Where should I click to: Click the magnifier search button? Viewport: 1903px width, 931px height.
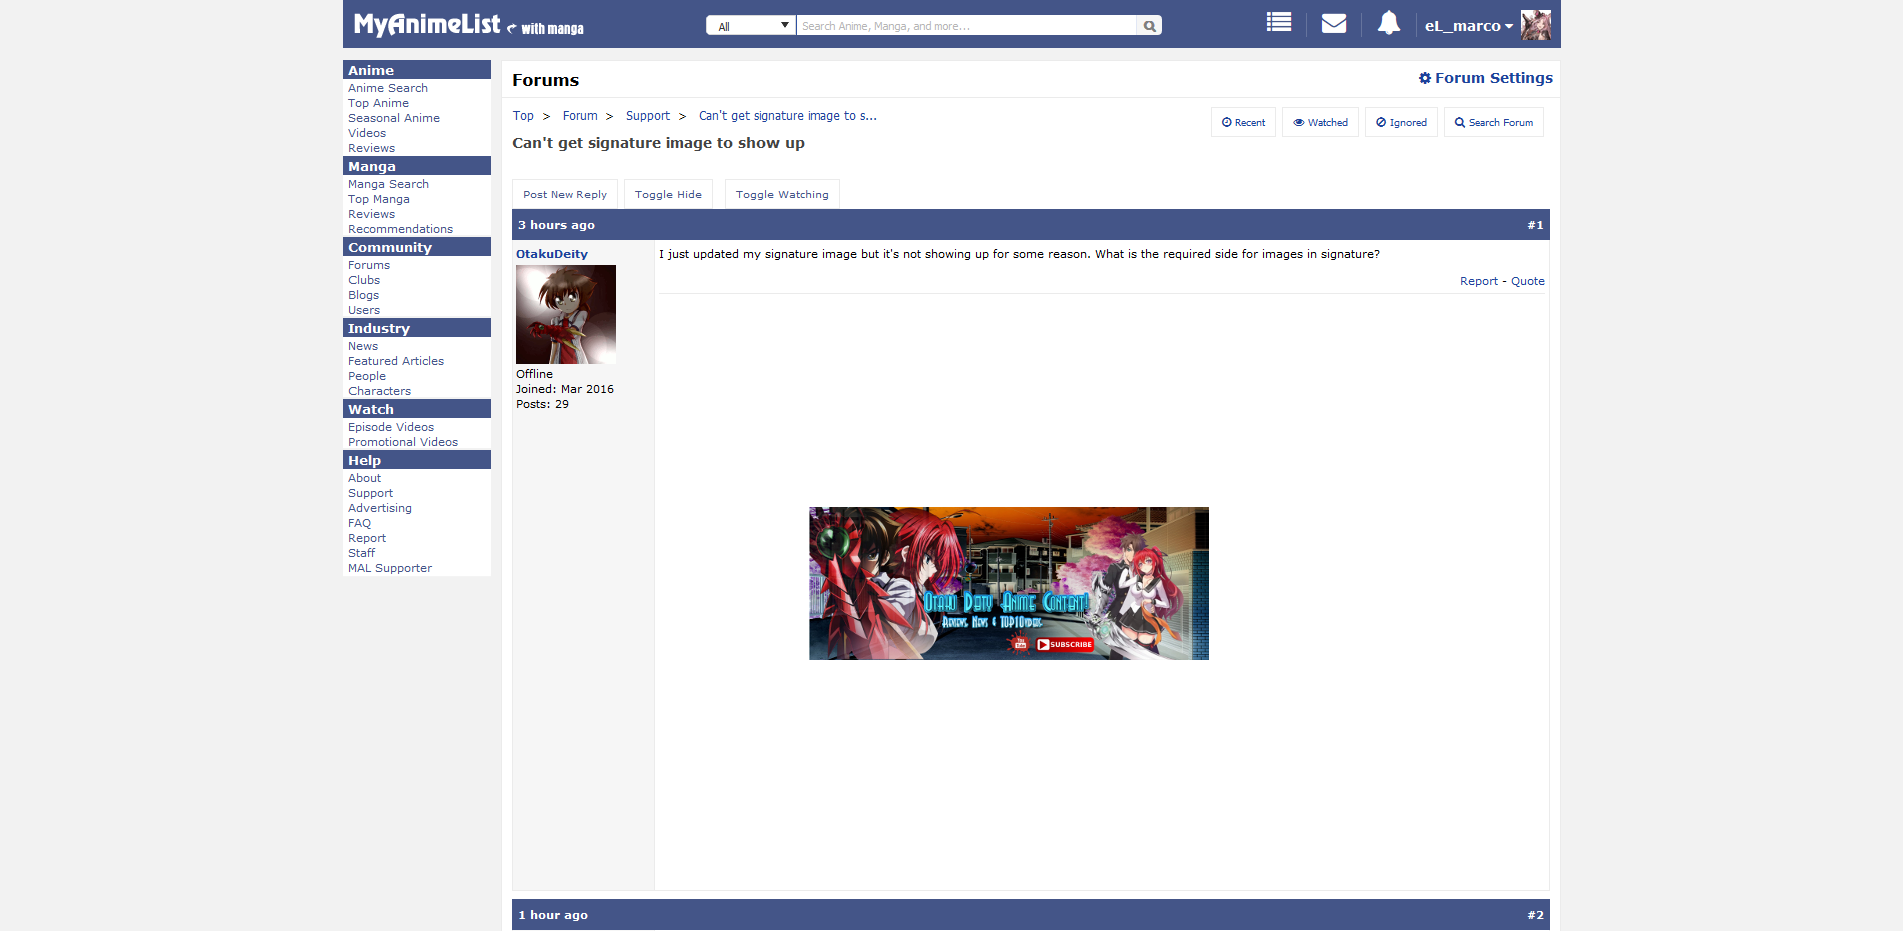1150,26
